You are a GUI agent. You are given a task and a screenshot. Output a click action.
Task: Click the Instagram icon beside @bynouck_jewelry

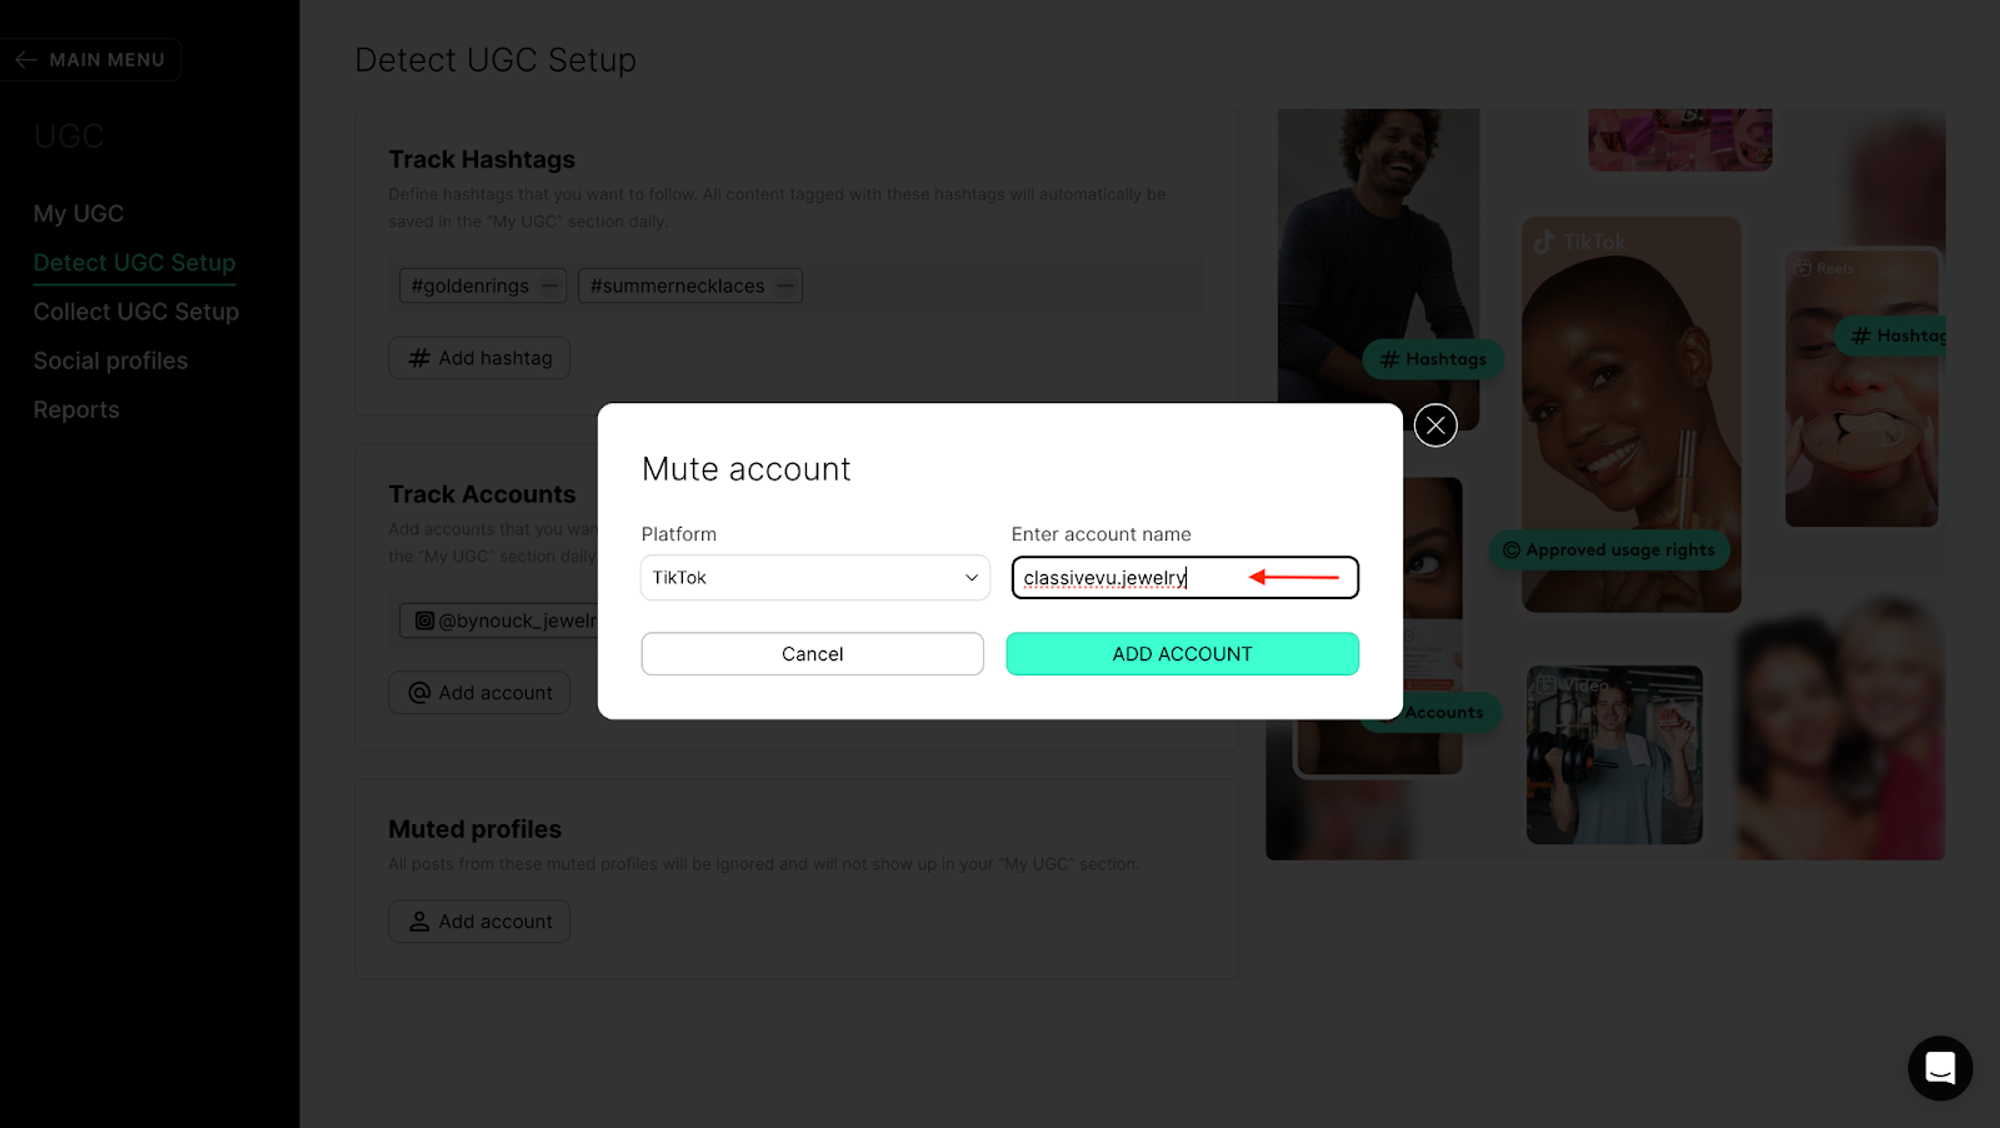424,621
